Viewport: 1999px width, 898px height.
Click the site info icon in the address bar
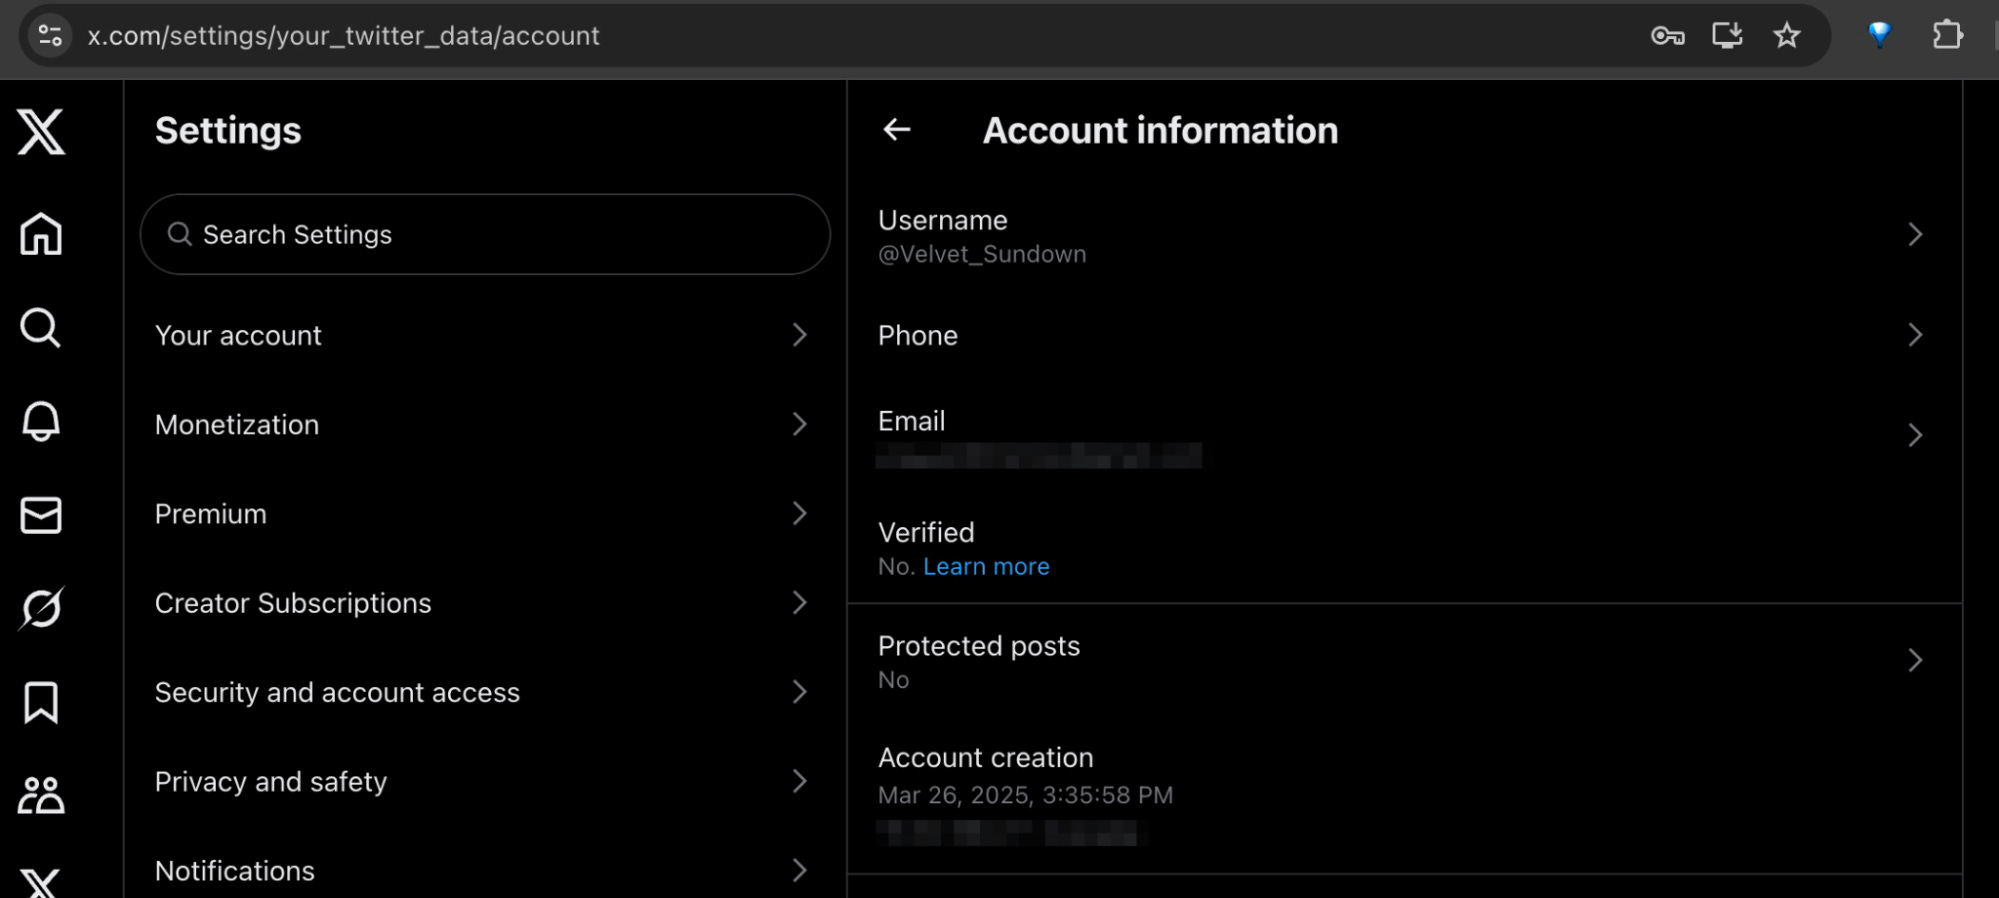pos(50,36)
